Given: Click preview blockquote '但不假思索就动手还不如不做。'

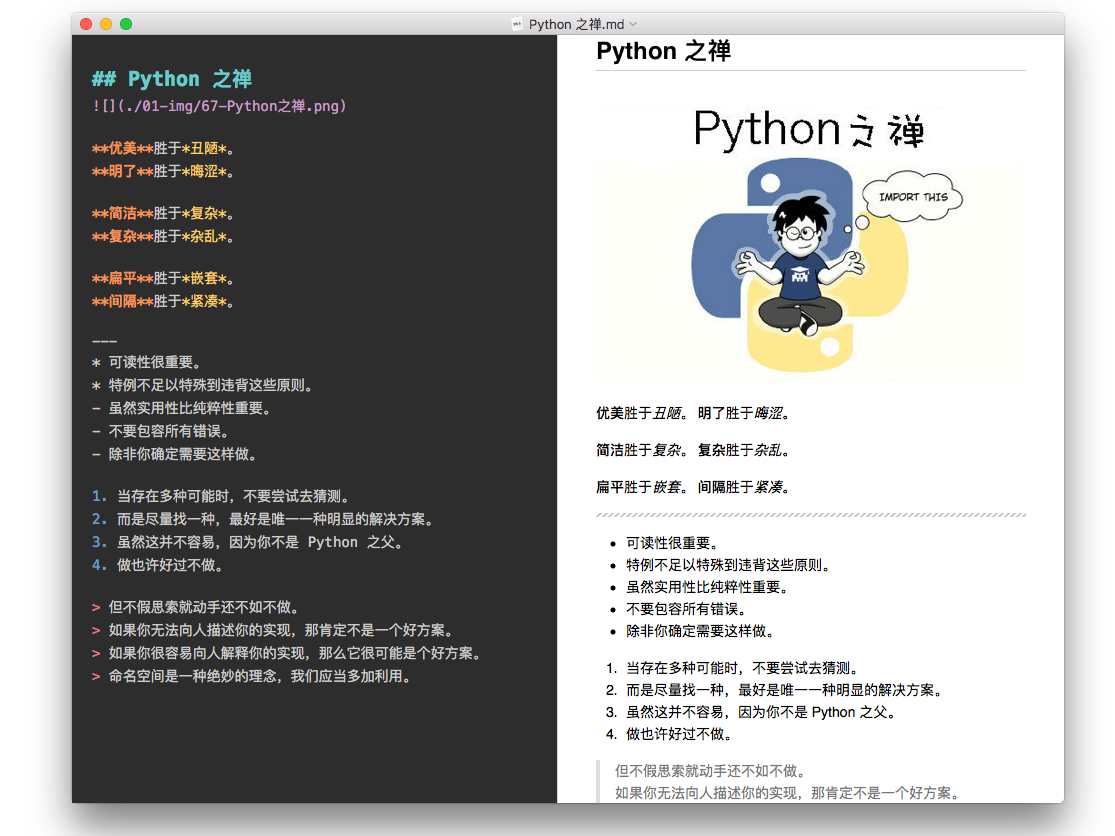Looking at the screenshot, I should tap(712, 771).
